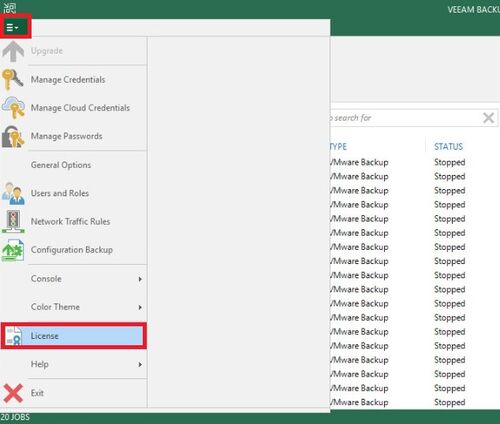500x424 pixels.
Task: Expand the Color Theme submenu arrow
Action: pyautogui.click(x=140, y=307)
